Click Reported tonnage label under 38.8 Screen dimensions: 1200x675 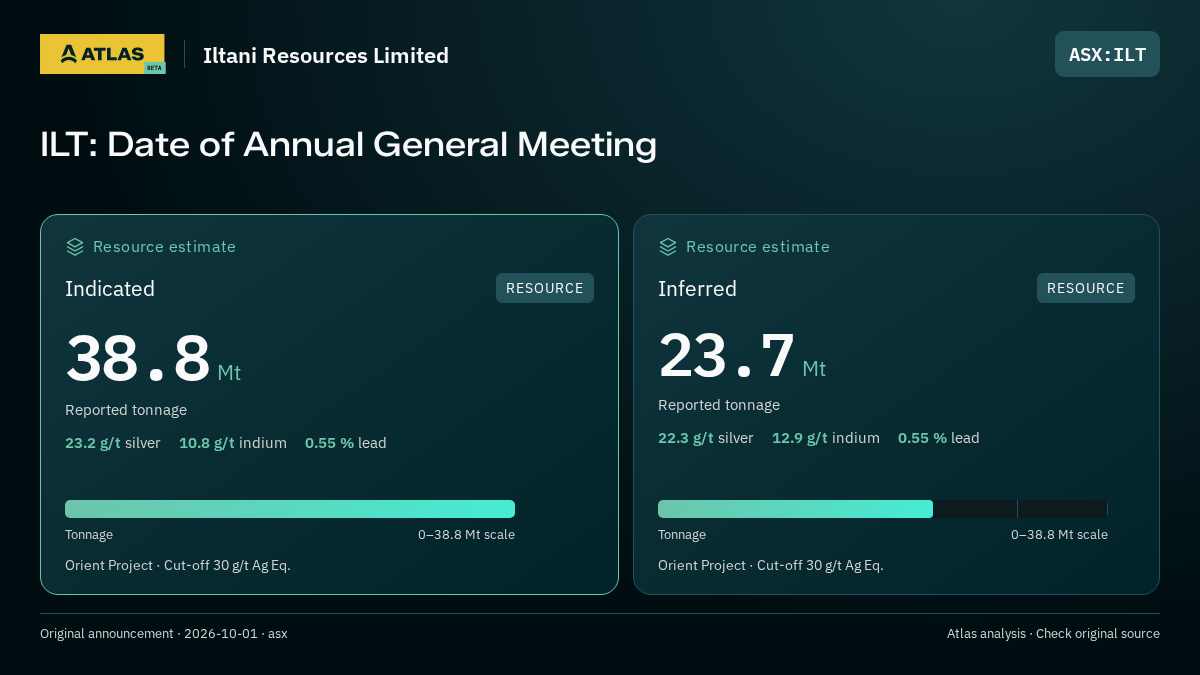point(126,410)
